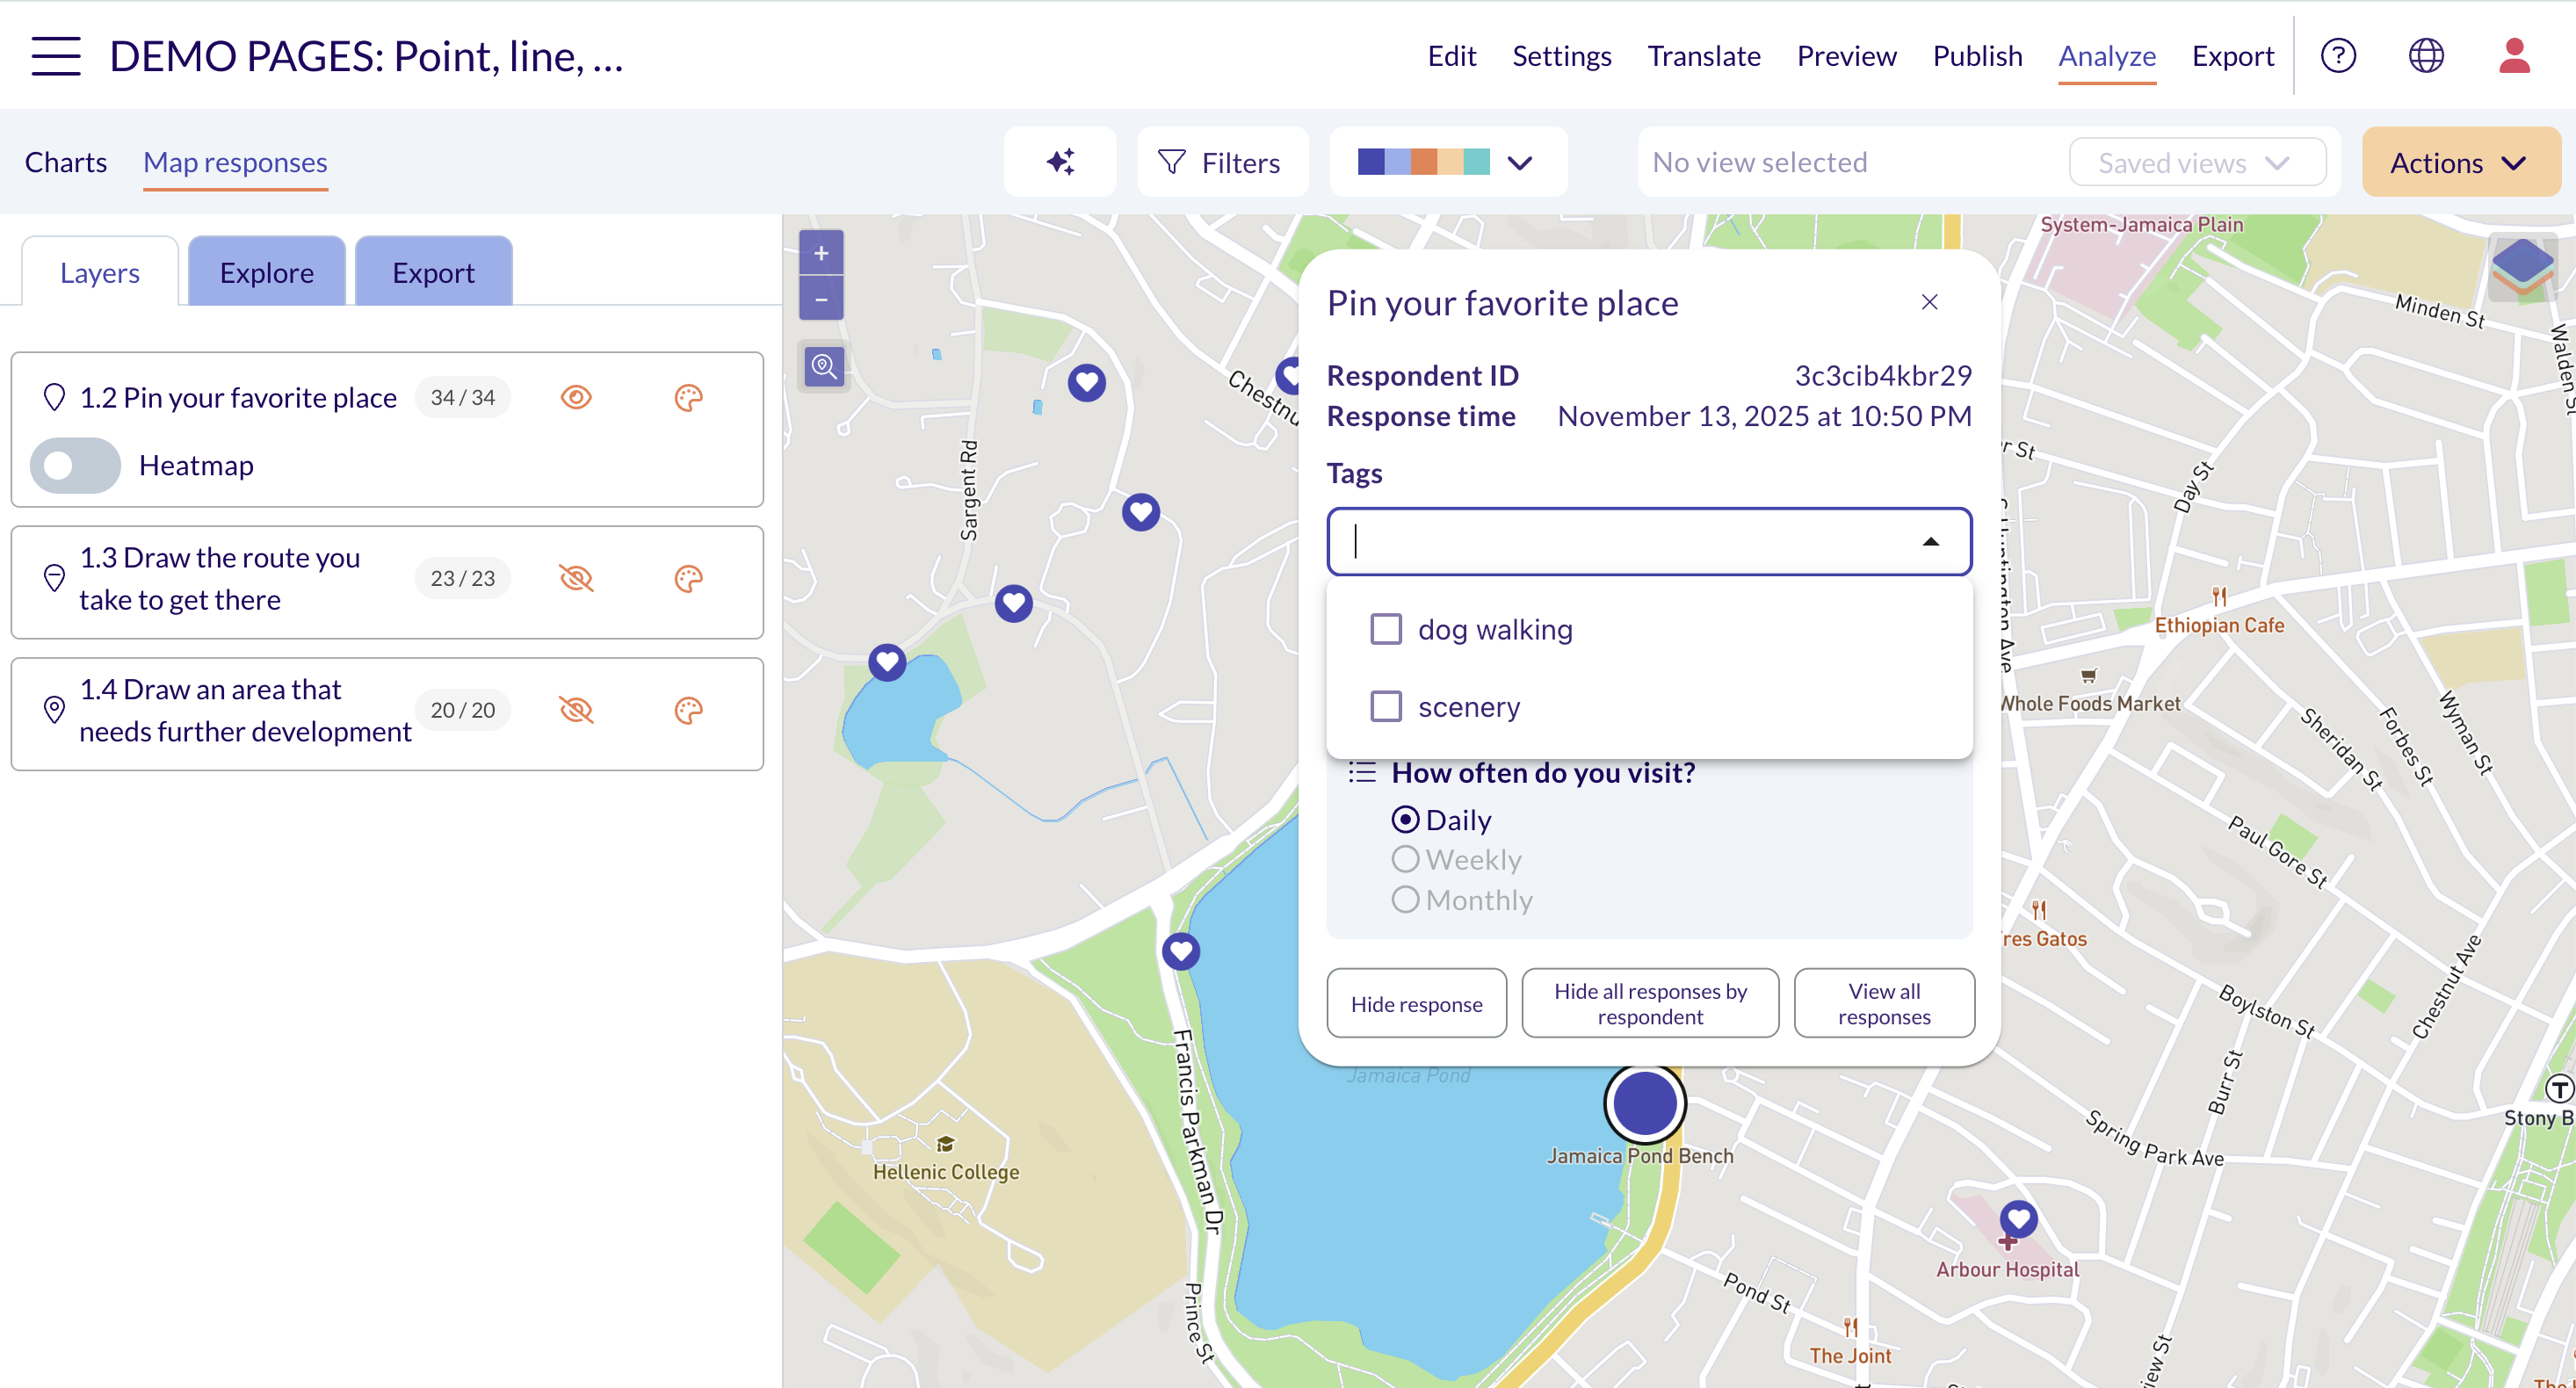
Task: Show the 1.4 Draw an area layer
Action: pos(576,711)
